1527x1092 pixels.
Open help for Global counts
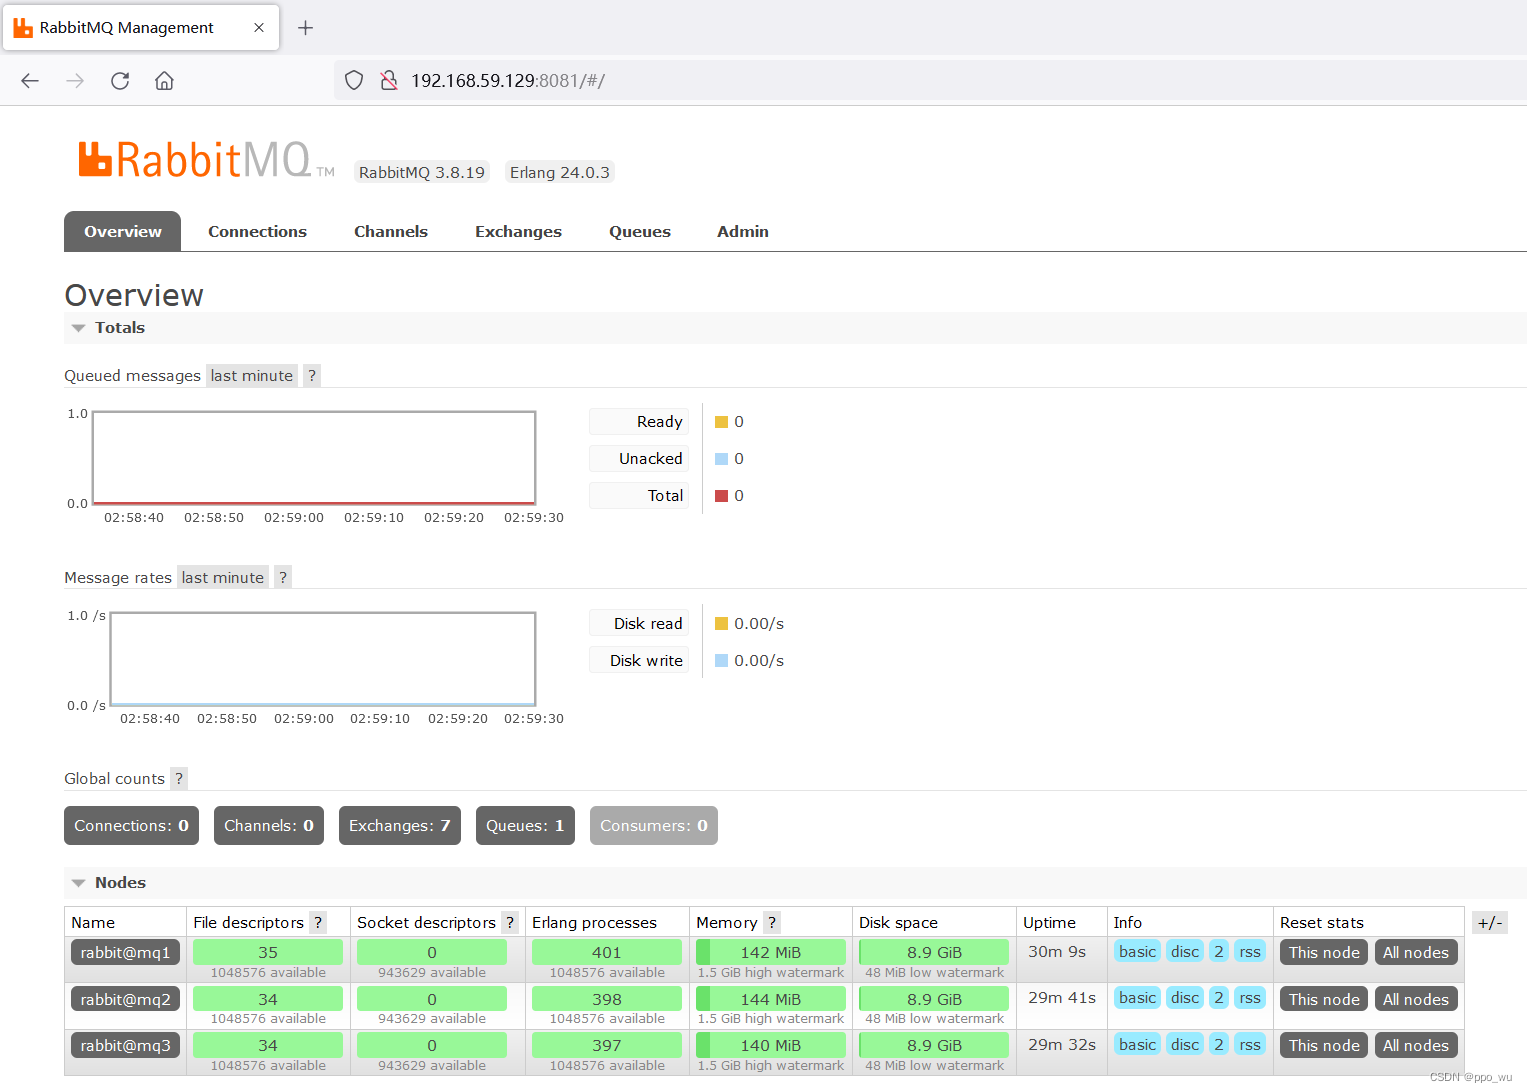(x=179, y=779)
